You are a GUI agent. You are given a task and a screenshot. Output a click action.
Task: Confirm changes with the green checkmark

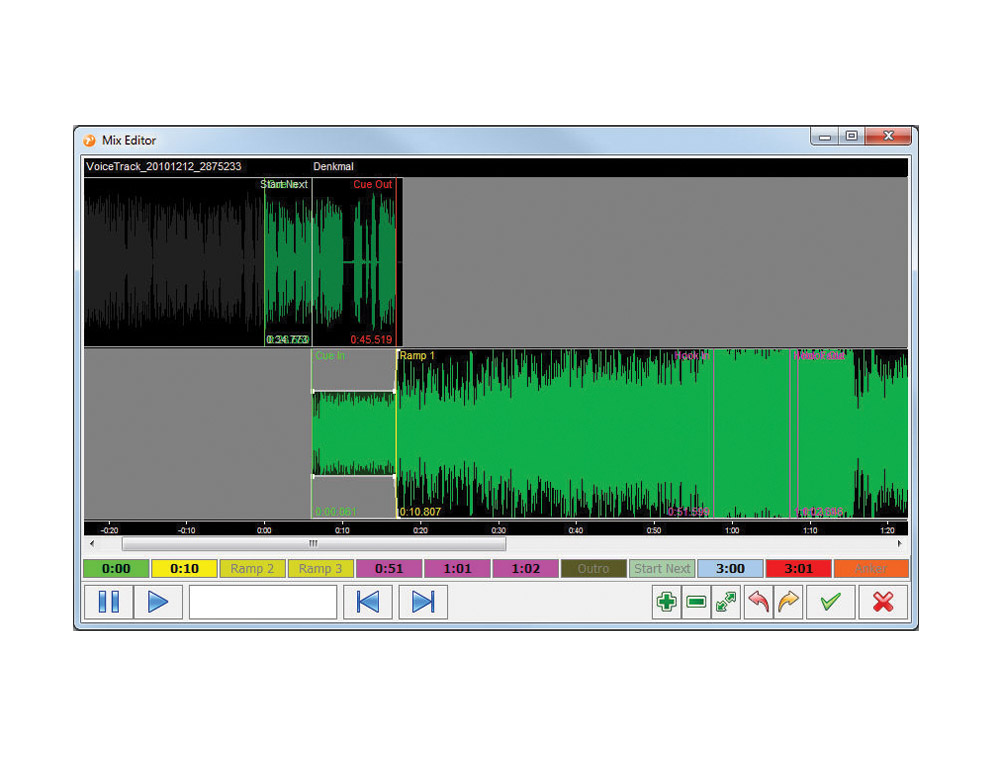click(830, 602)
